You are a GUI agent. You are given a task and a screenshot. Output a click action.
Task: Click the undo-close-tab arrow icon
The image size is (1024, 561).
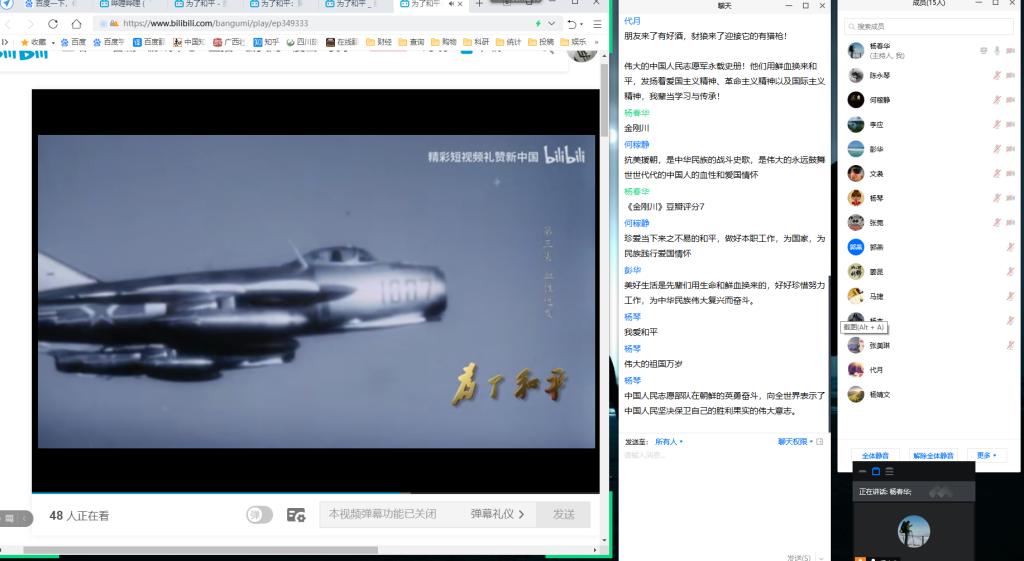click(x=572, y=24)
